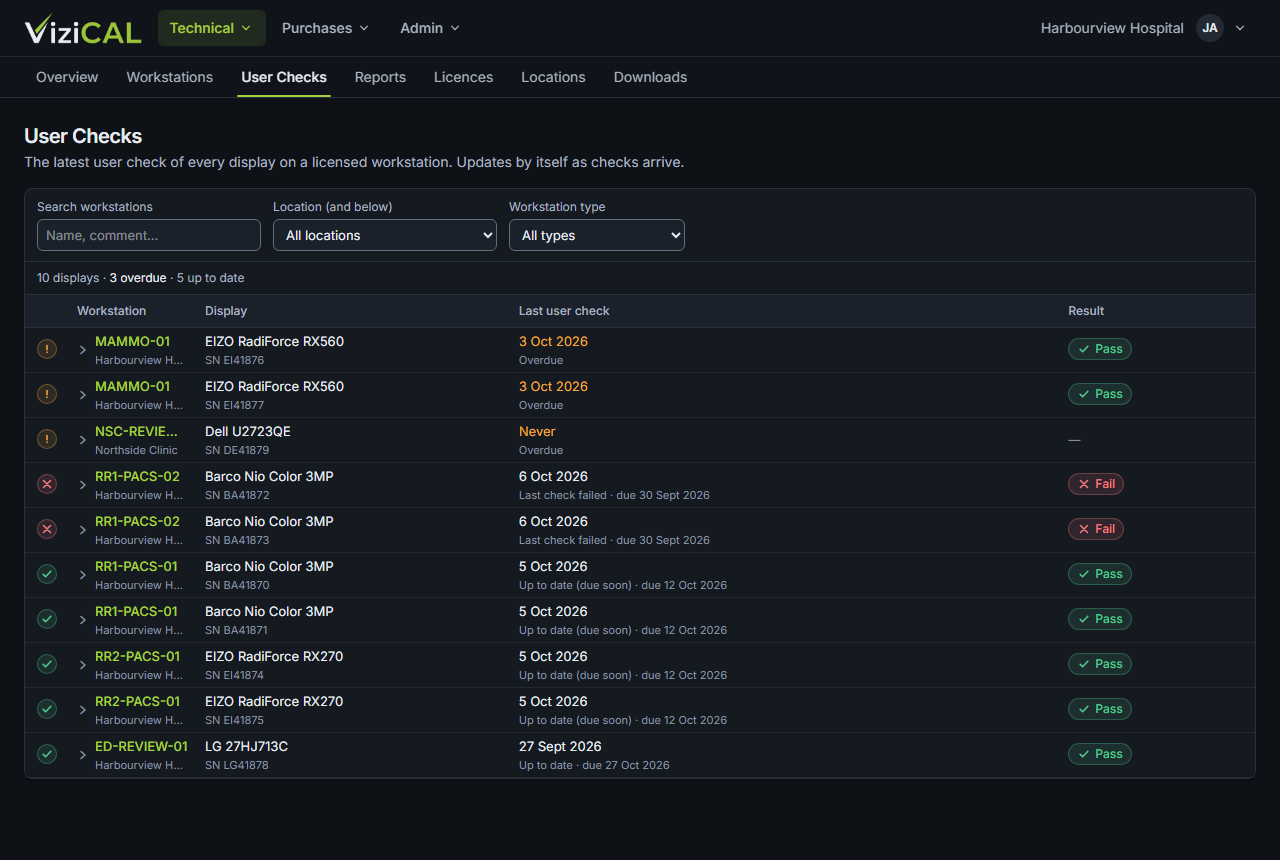Click failed status icon for display SN BA41872
The image size is (1280, 860).
click(47, 485)
